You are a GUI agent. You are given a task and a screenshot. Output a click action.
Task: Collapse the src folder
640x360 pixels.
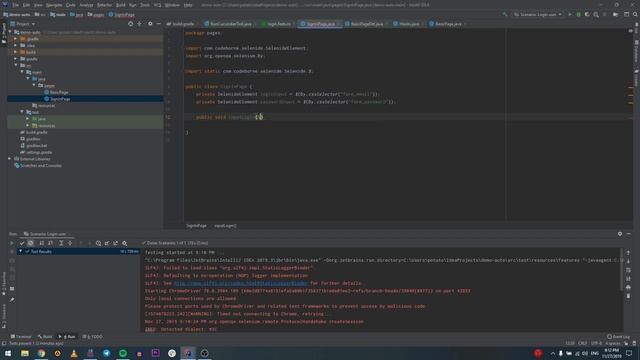pos(16,65)
